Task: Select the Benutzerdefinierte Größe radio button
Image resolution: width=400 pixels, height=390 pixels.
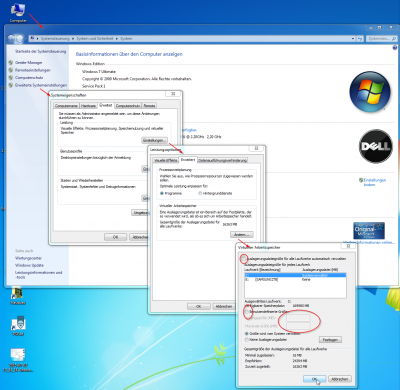Action: 247,312
